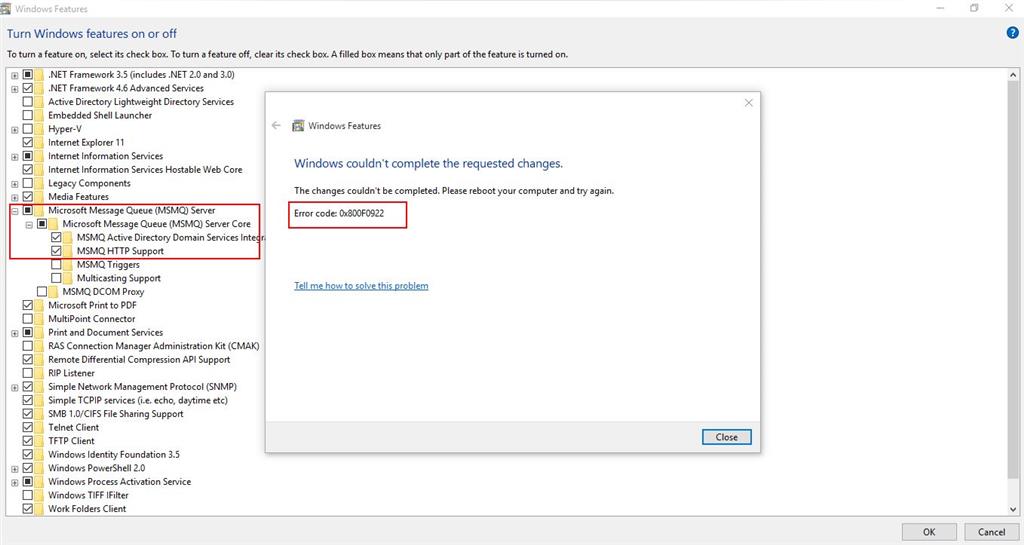This screenshot has width=1024, height=545.
Task: Click the vertical scrollbar track of the feature list
Action: tap(1012, 292)
